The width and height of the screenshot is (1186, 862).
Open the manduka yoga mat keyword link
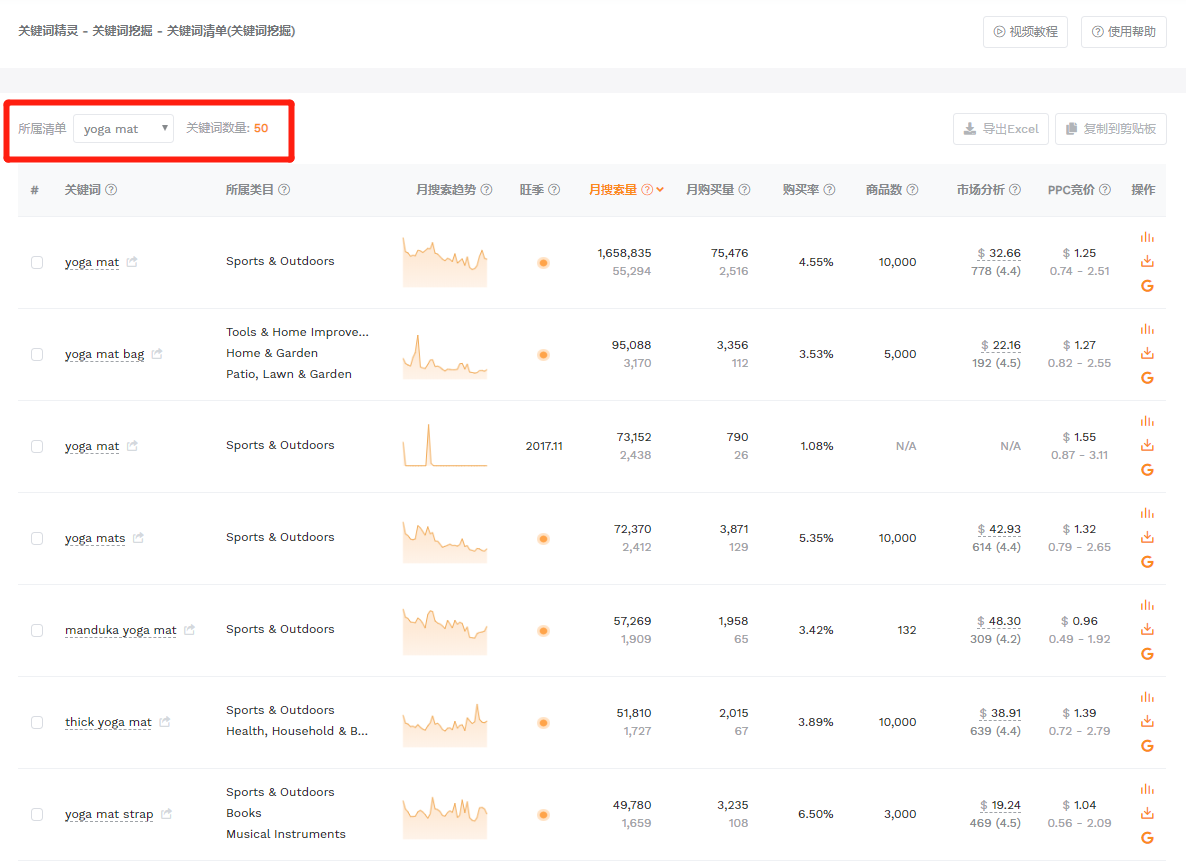(120, 630)
